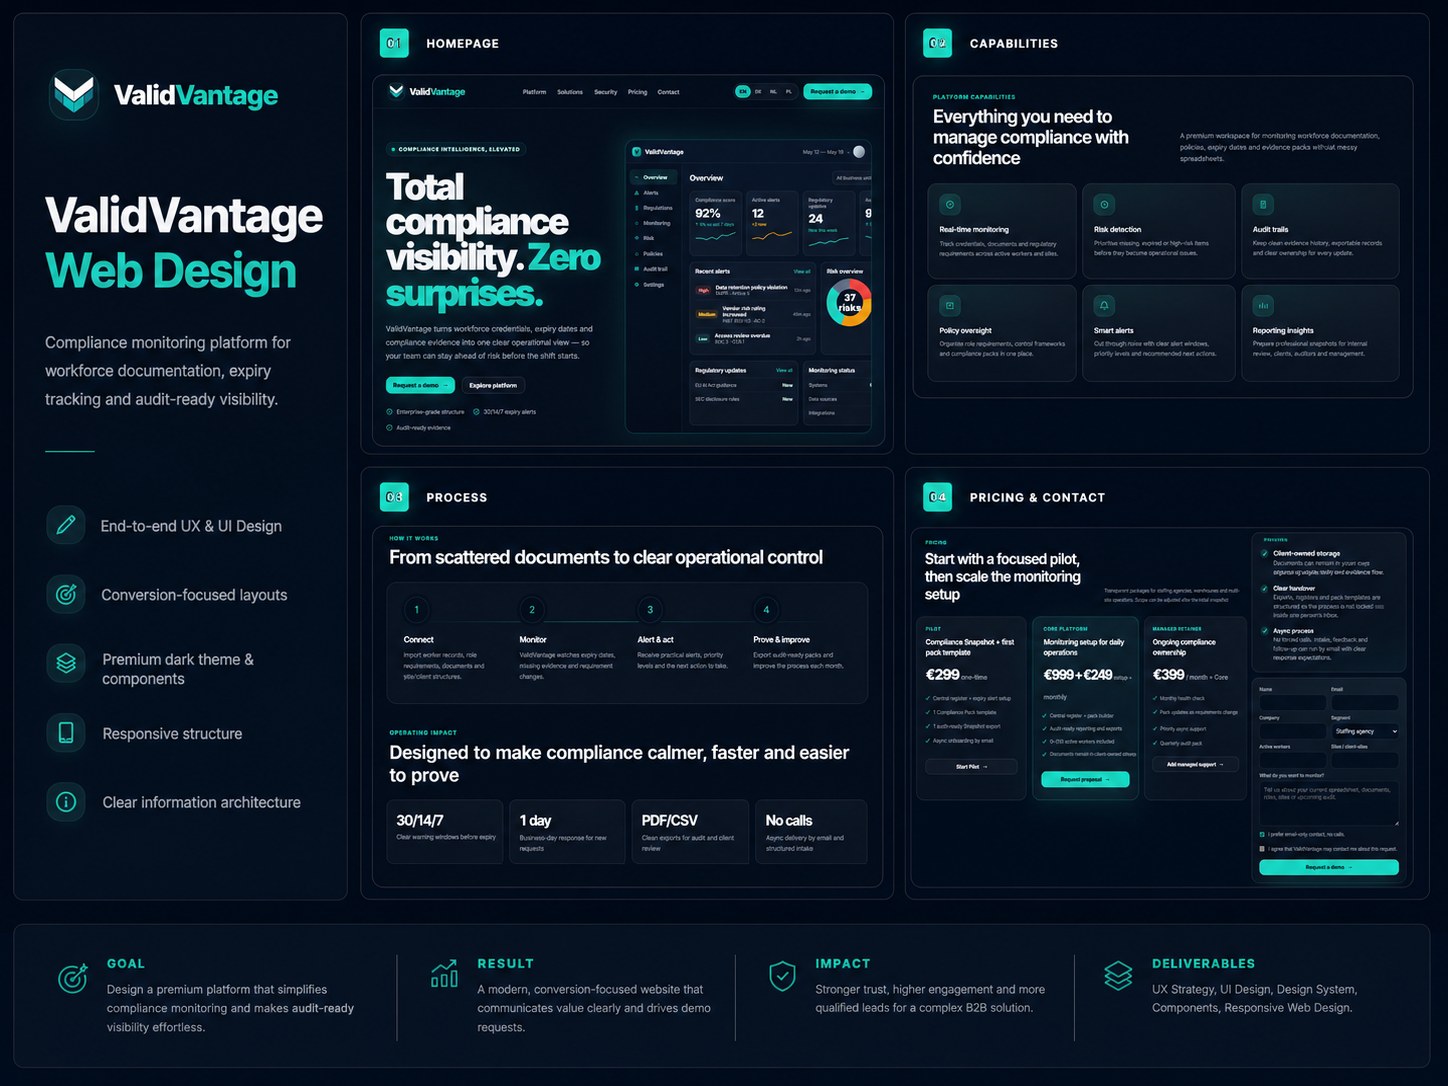The width and height of the screenshot is (1448, 1086).
Task: Click the Compliance score 92% card
Action: pyautogui.click(x=716, y=223)
